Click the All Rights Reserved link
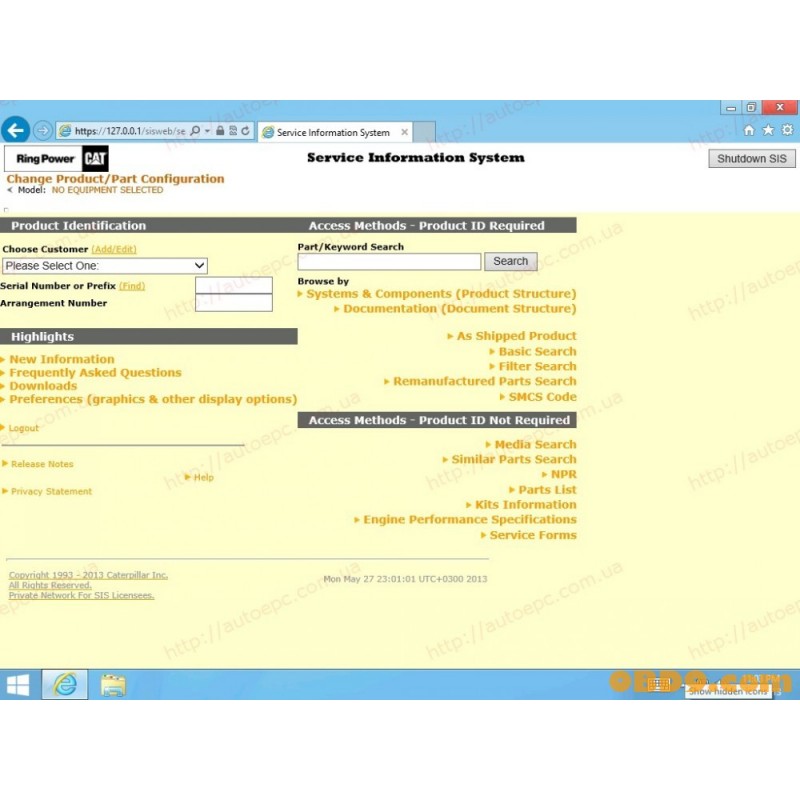This screenshot has width=800, height=800. [x=50, y=585]
